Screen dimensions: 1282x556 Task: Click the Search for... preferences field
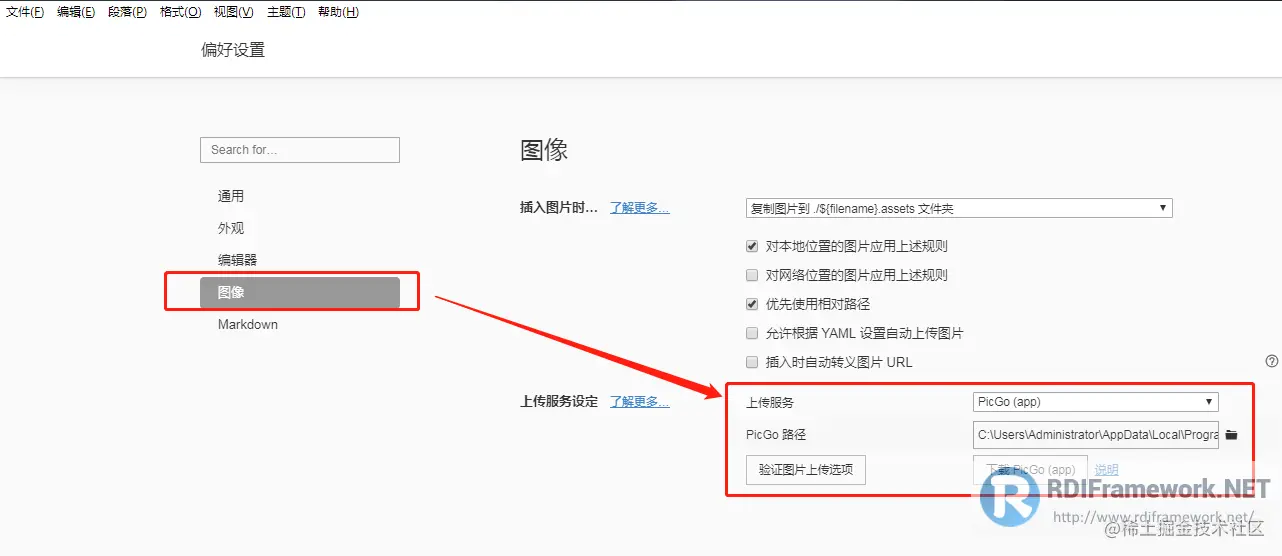point(300,150)
